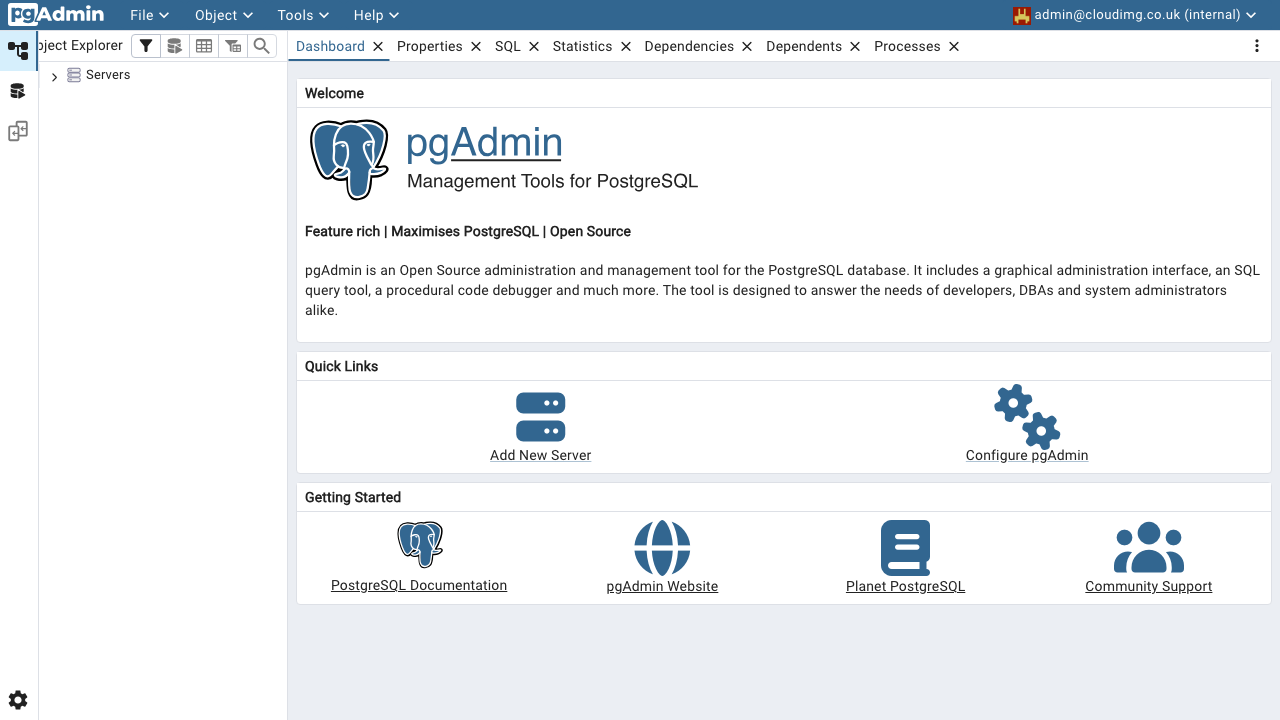Click the Configure pgAdmin link text
The width and height of the screenshot is (1280, 720).
click(1027, 455)
